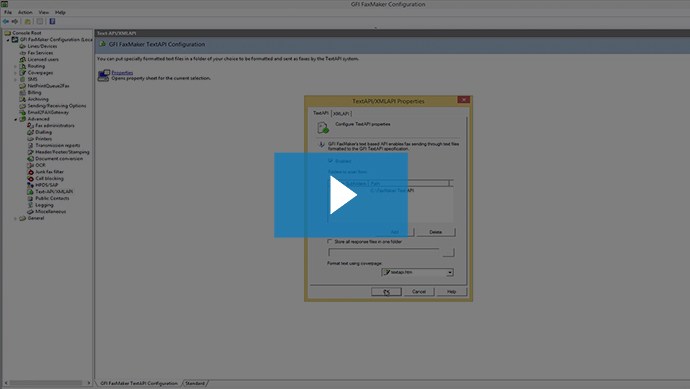690x389 pixels.
Task: Select the Fax Services node icon
Action: [22, 53]
